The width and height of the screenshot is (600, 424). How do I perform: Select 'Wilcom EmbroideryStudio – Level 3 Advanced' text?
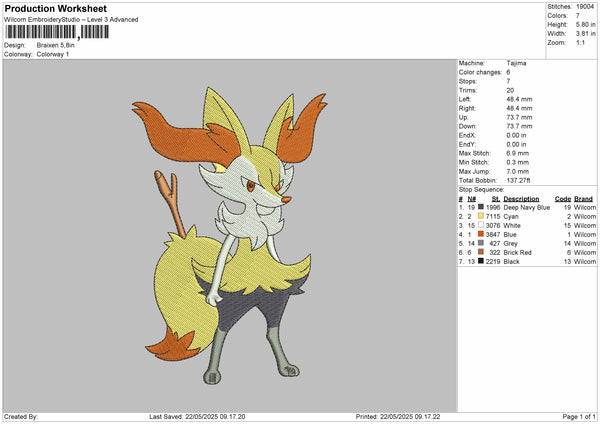[x=71, y=20]
